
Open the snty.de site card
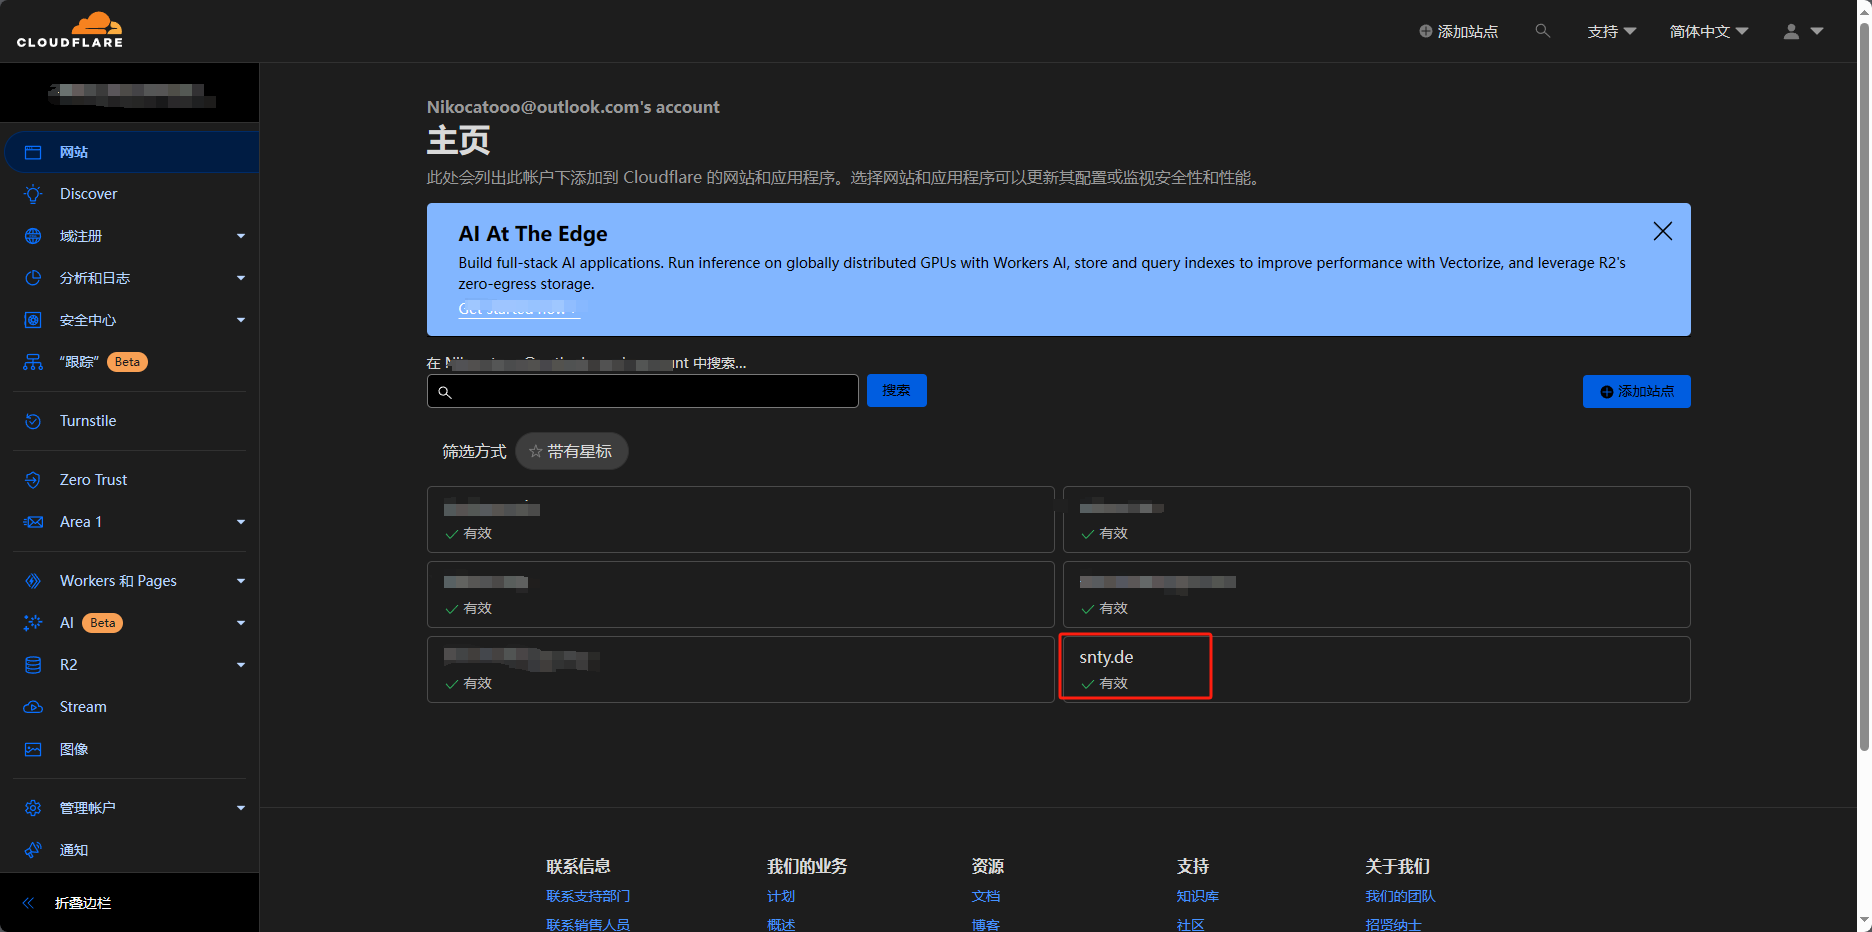(x=1376, y=669)
